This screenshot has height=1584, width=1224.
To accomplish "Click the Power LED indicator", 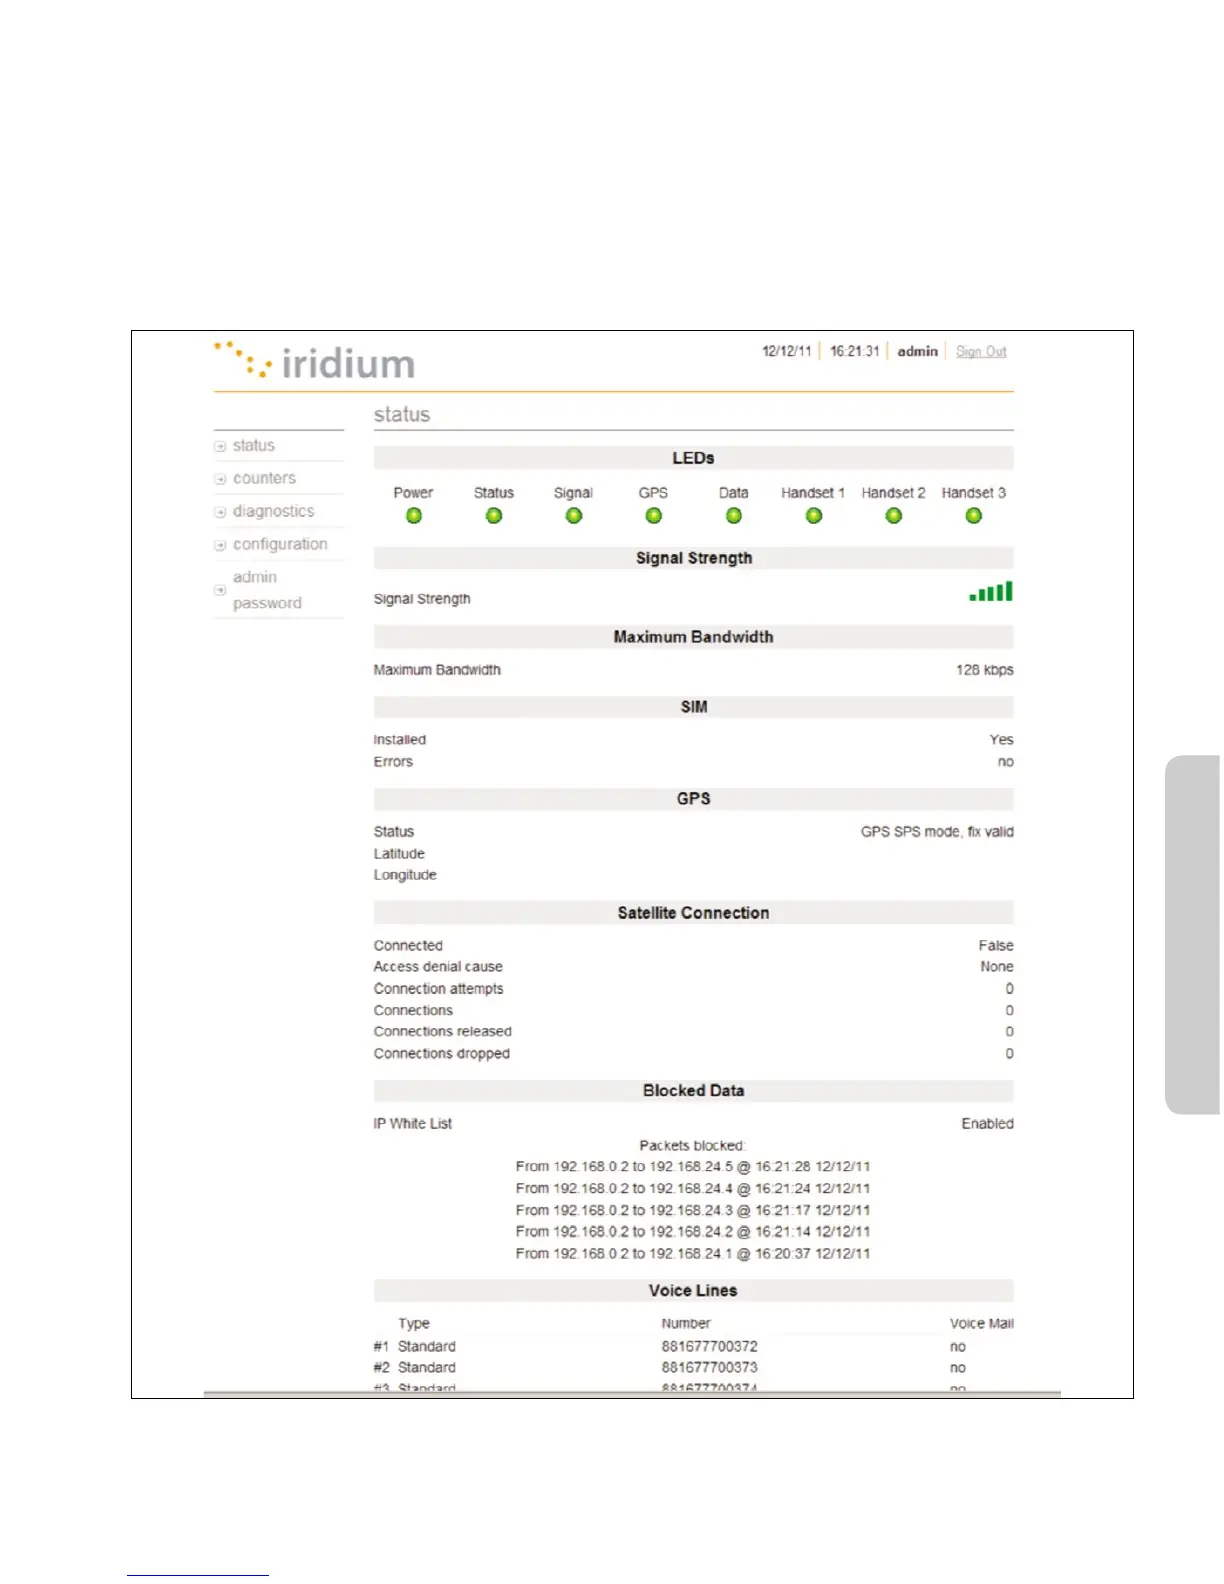I will pyautogui.click(x=414, y=516).
